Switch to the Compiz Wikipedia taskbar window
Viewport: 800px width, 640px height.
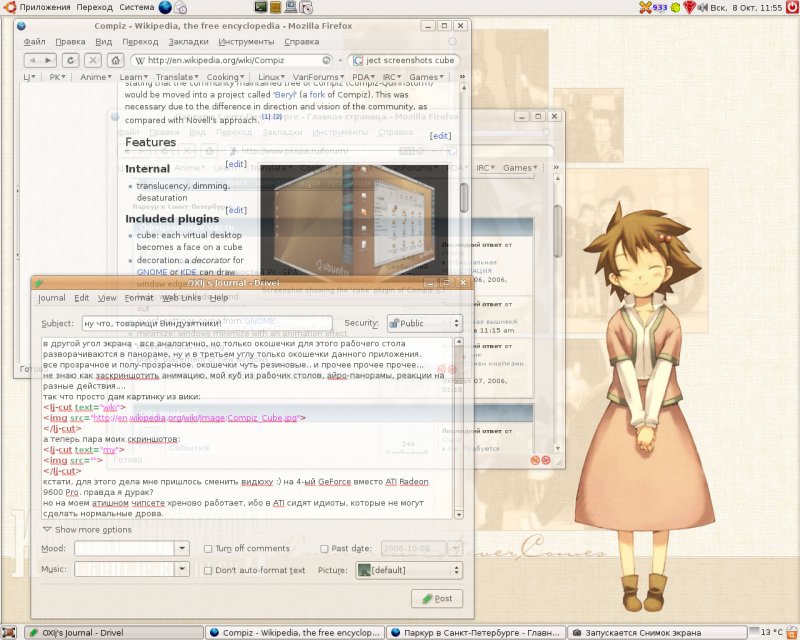tap(295, 632)
